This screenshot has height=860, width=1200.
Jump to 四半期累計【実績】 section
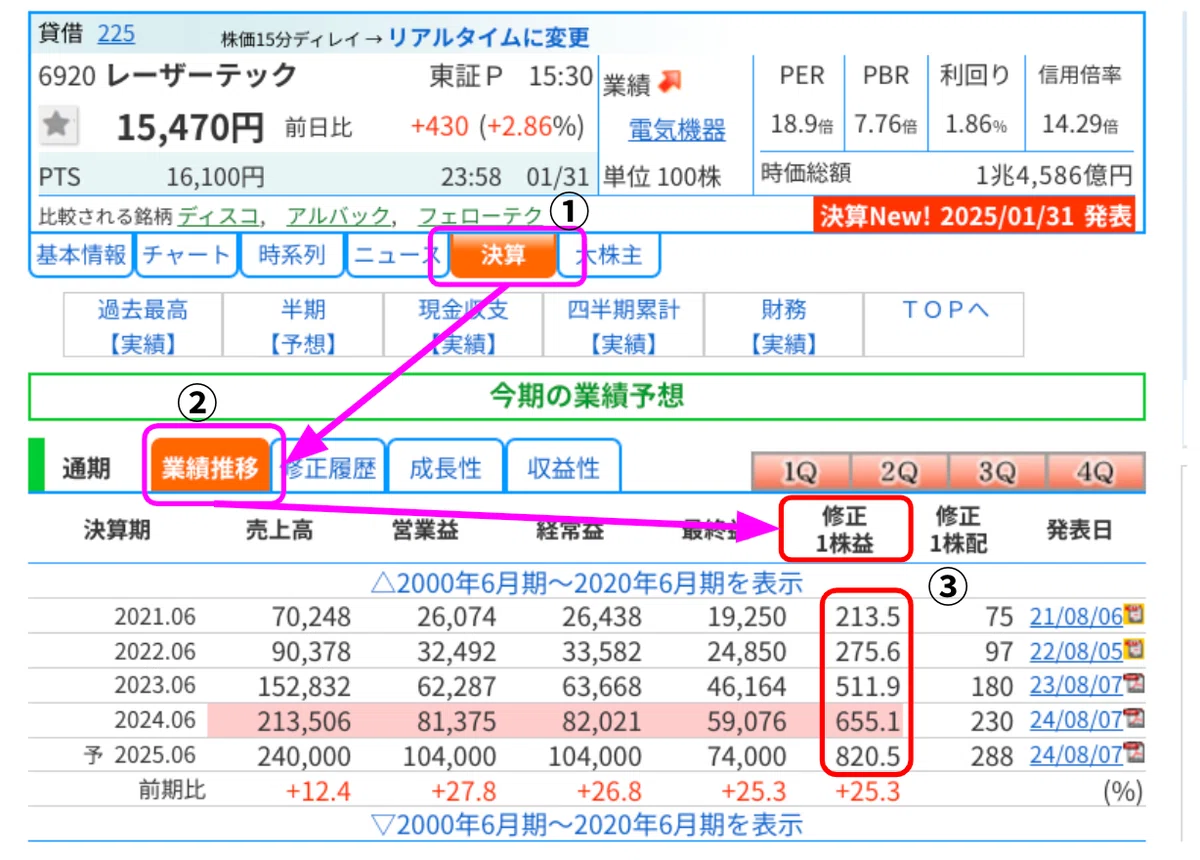click(x=624, y=325)
